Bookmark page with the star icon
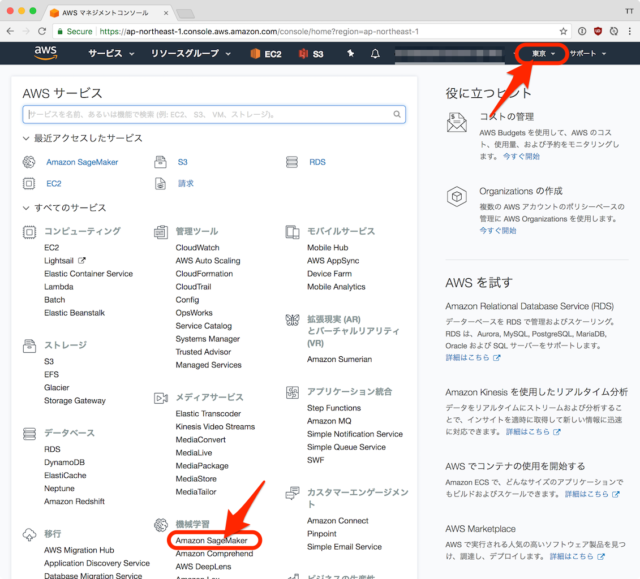640x579 pixels. coord(563,31)
